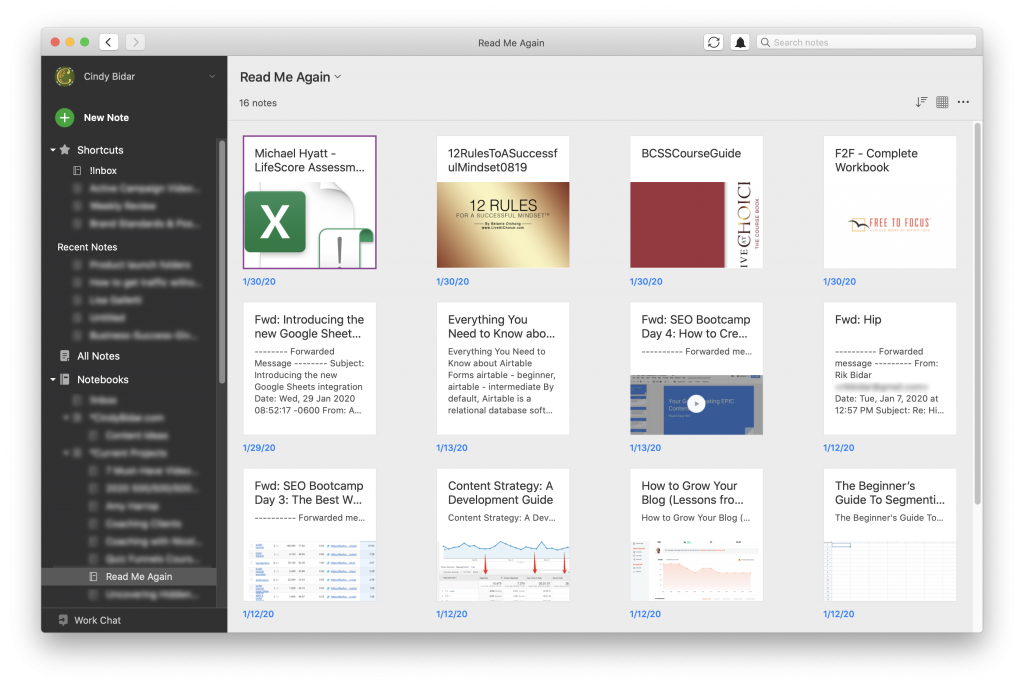Click the Shortcuts star icon
The height and width of the screenshot is (687, 1024).
click(65, 150)
